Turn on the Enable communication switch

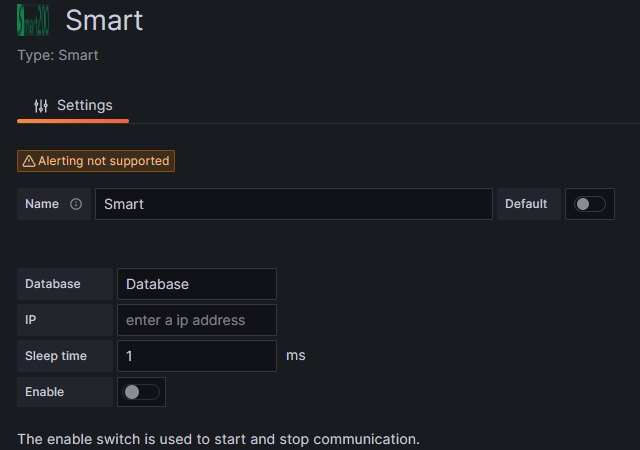(x=141, y=392)
